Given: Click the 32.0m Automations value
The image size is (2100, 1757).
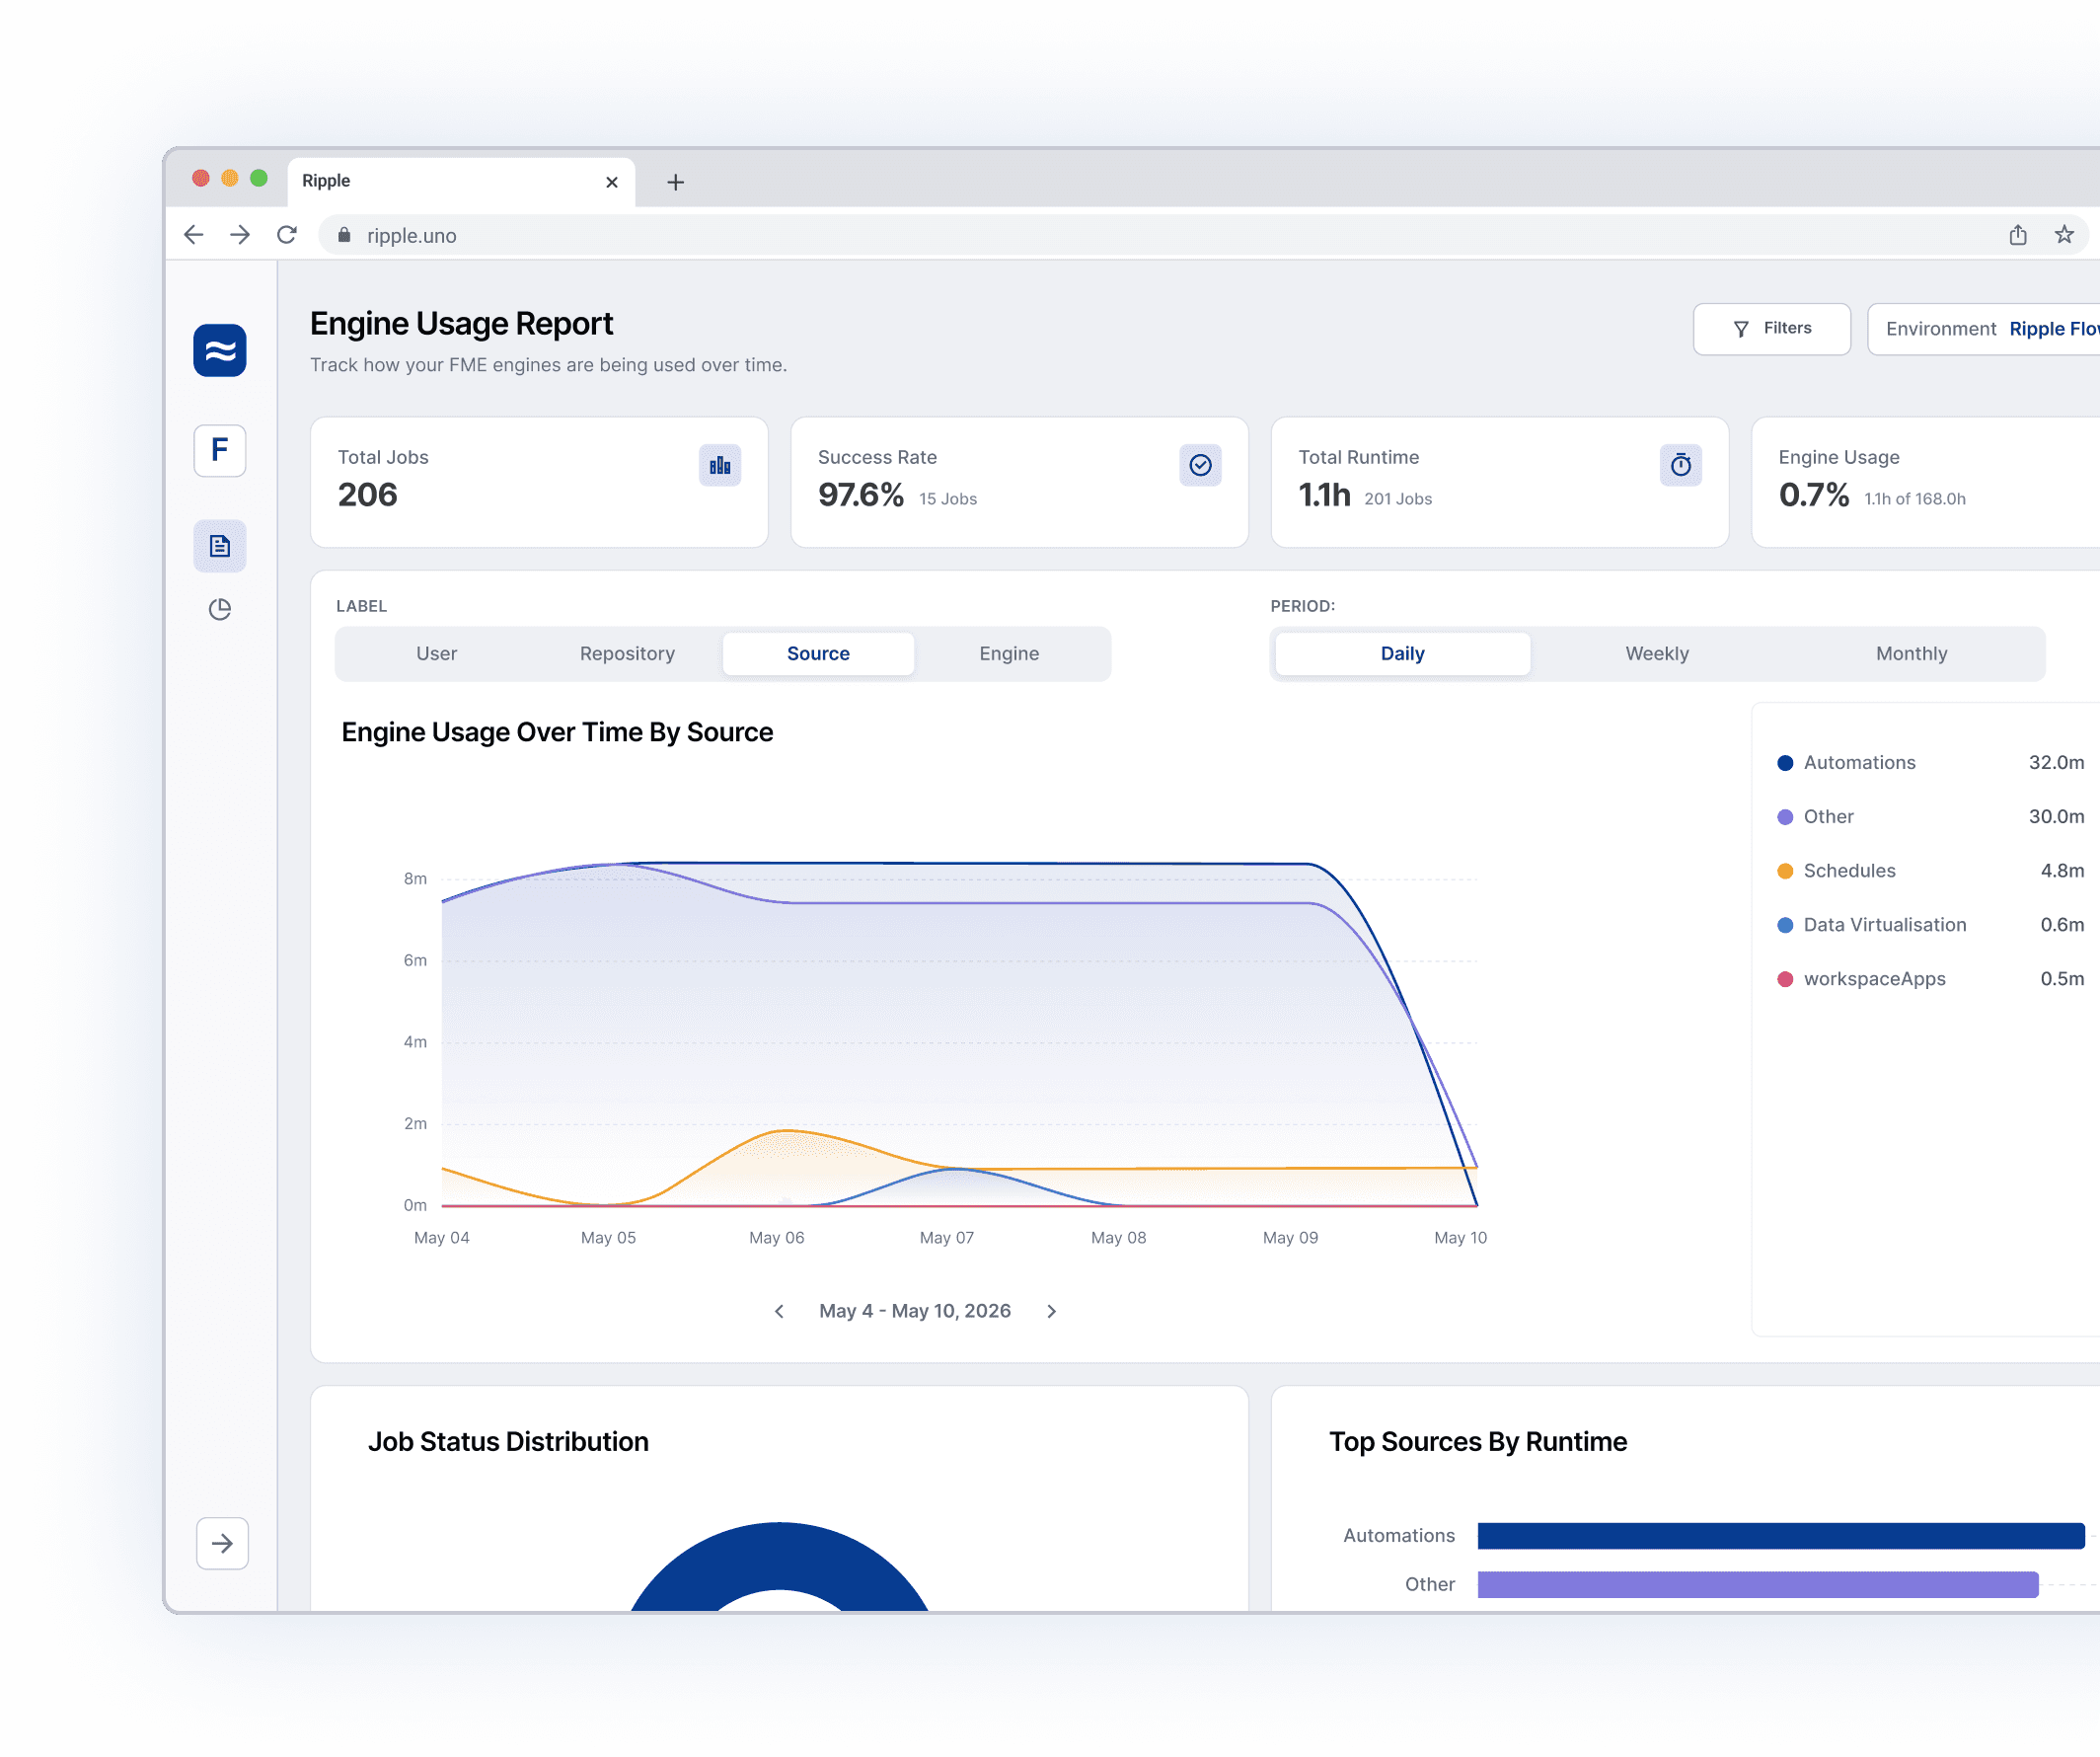Looking at the screenshot, I should coord(2056,763).
